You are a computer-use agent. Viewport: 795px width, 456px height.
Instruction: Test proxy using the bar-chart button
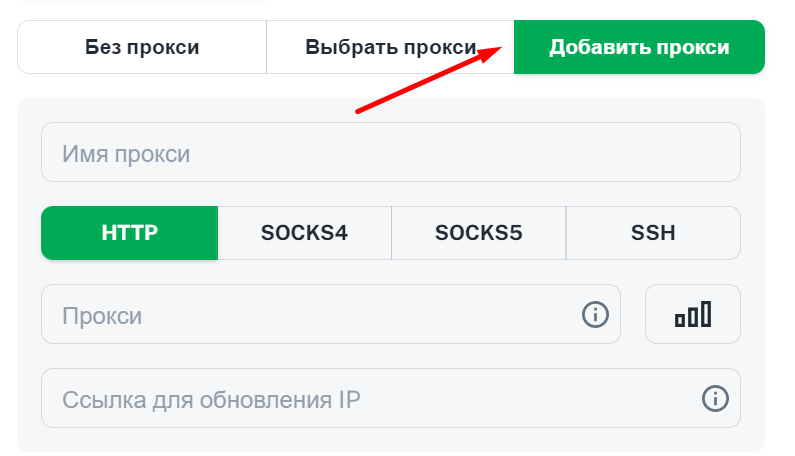693,314
